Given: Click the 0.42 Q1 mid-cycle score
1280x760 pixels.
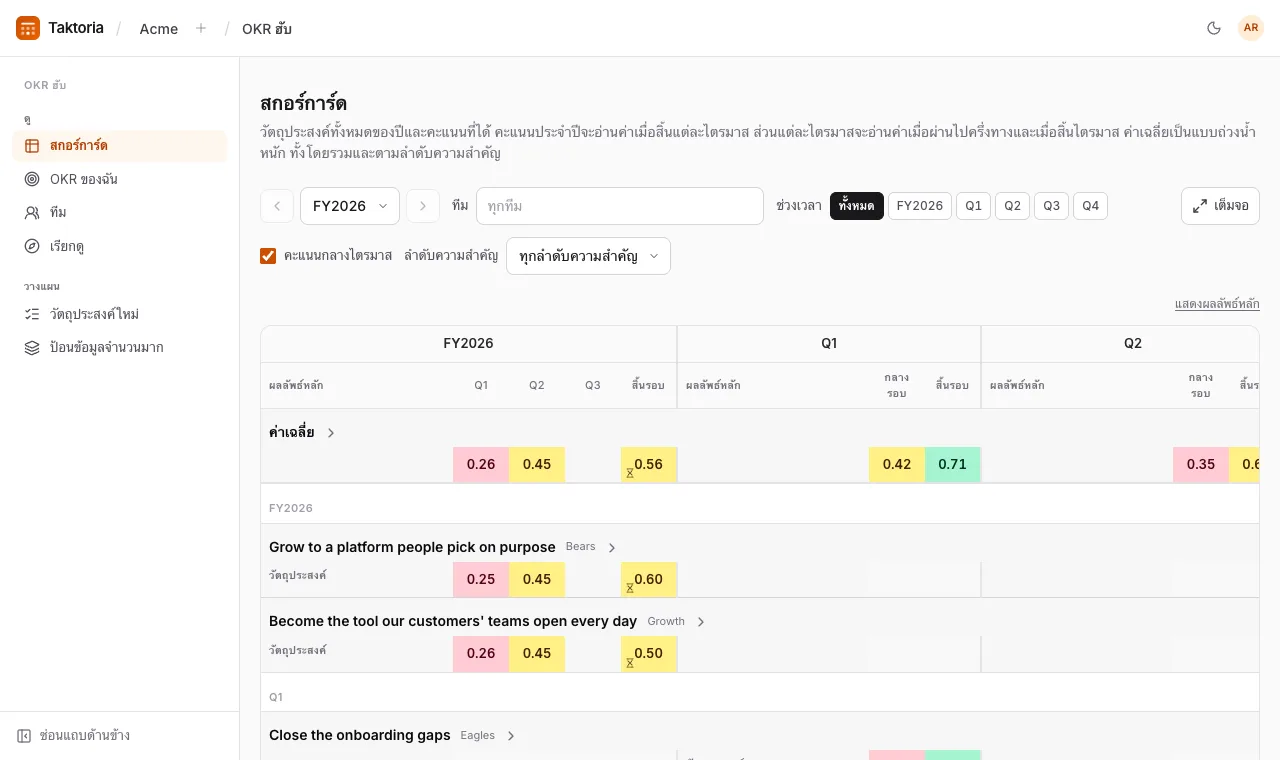Looking at the screenshot, I should (897, 464).
